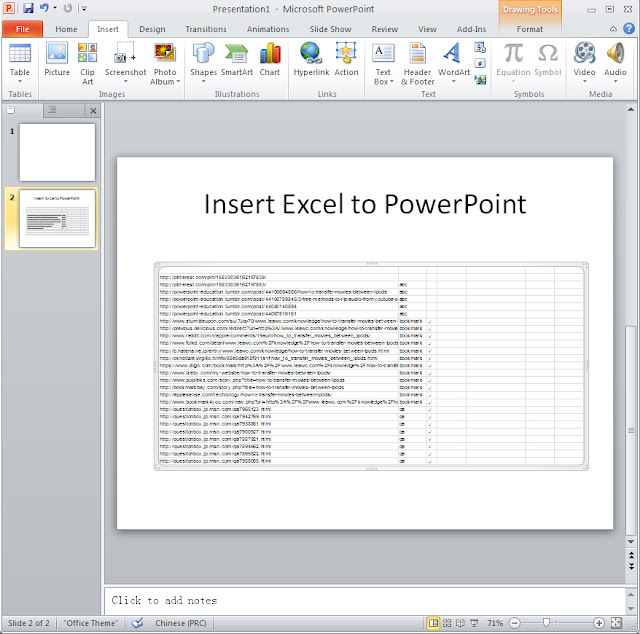640x634 pixels.
Task: Switch to Normal view in status bar
Action: pos(433,623)
